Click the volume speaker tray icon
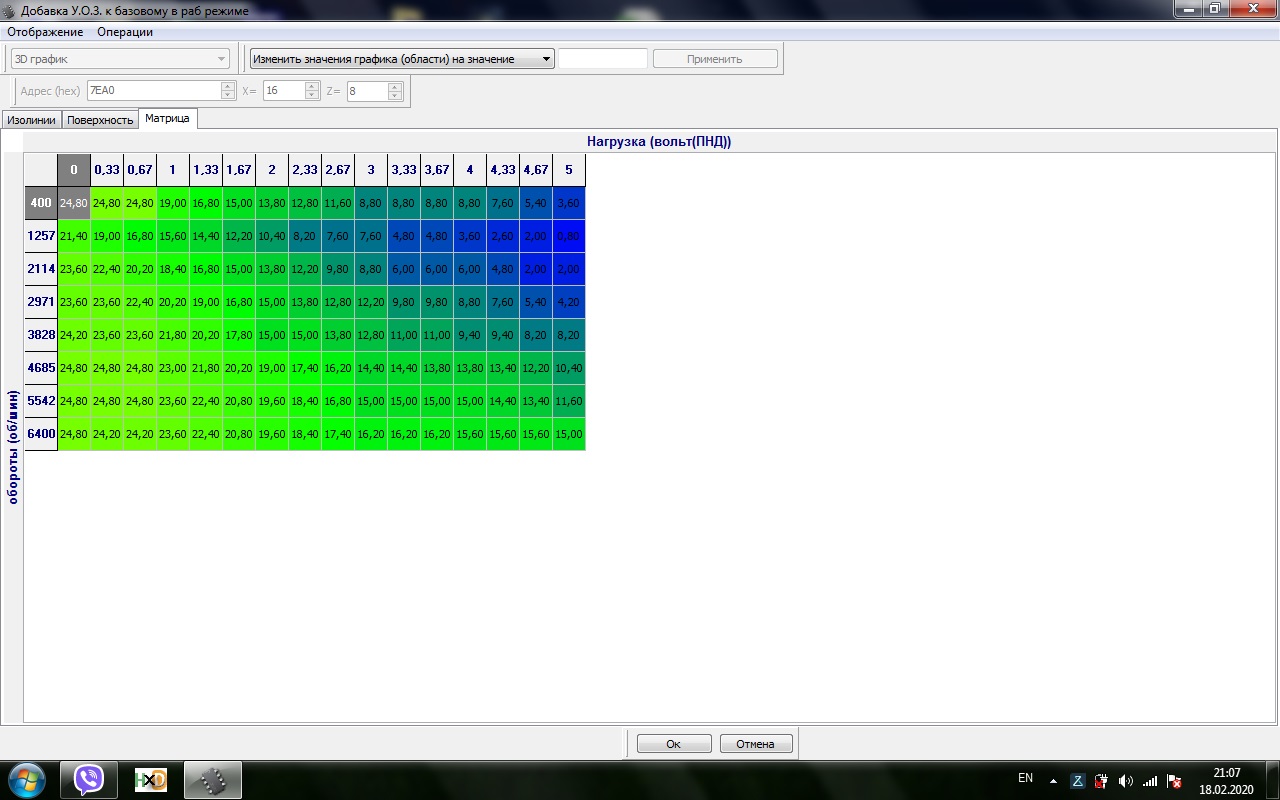 click(x=1125, y=781)
